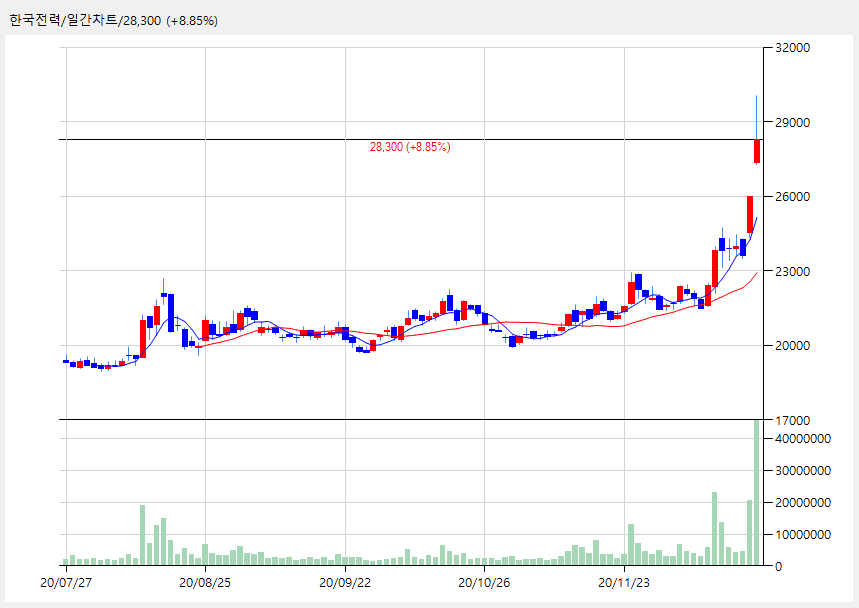The height and width of the screenshot is (608, 859).
Task: Click the chart title 한국전력/일간차트/28,300 (+8.85%)
Action: (113, 21)
